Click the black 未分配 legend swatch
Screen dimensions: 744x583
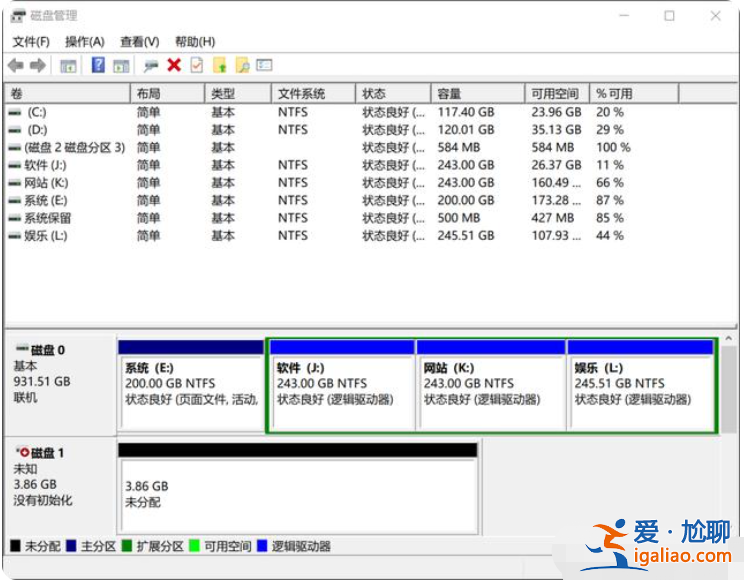15,546
